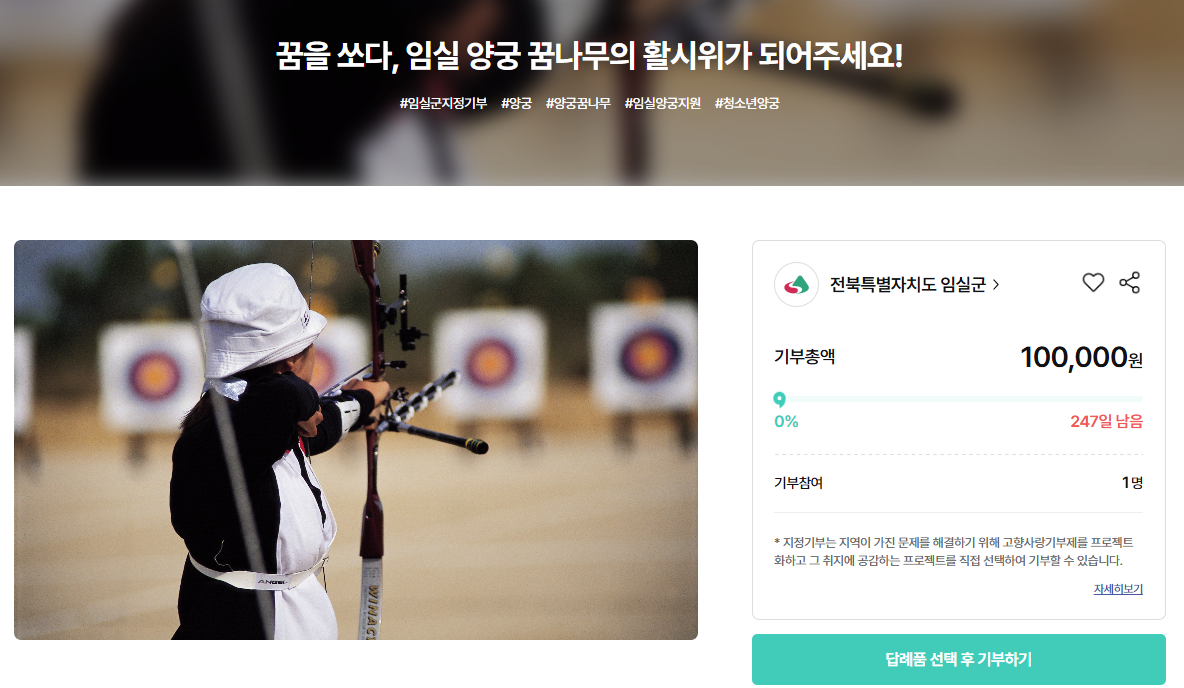Click the archery photo thumbnail

pos(356,440)
